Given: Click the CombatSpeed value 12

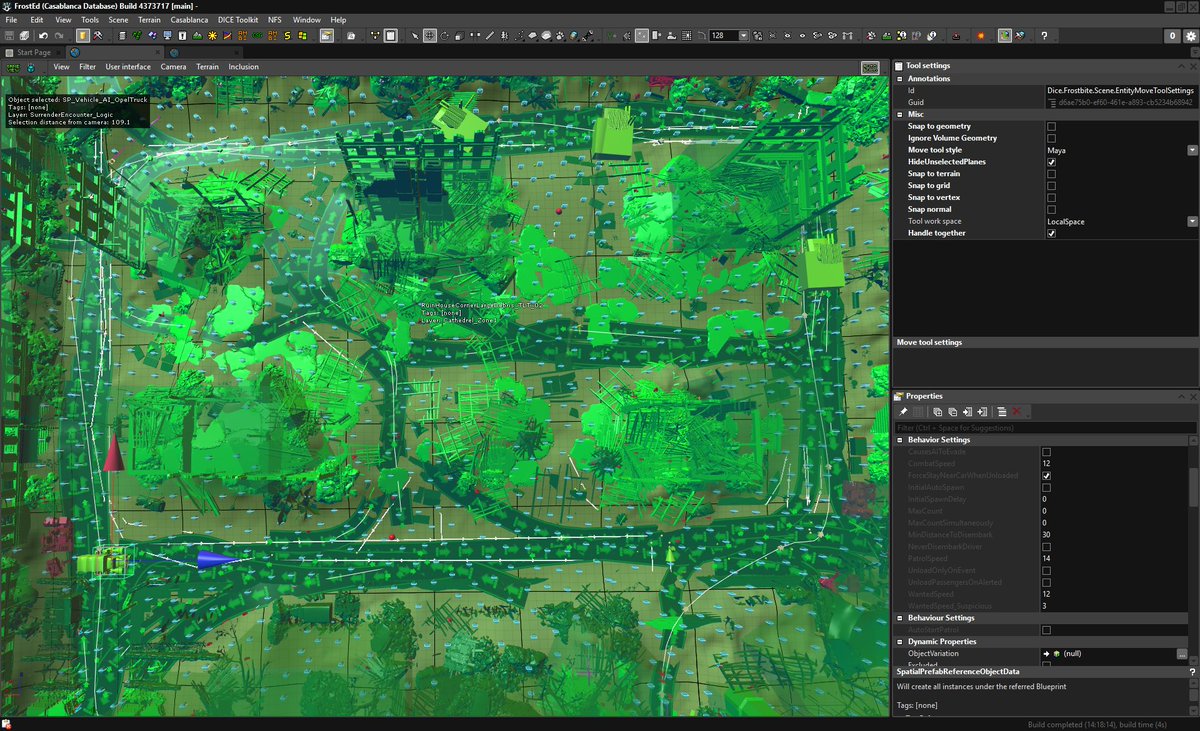Looking at the screenshot, I should 1046,464.
